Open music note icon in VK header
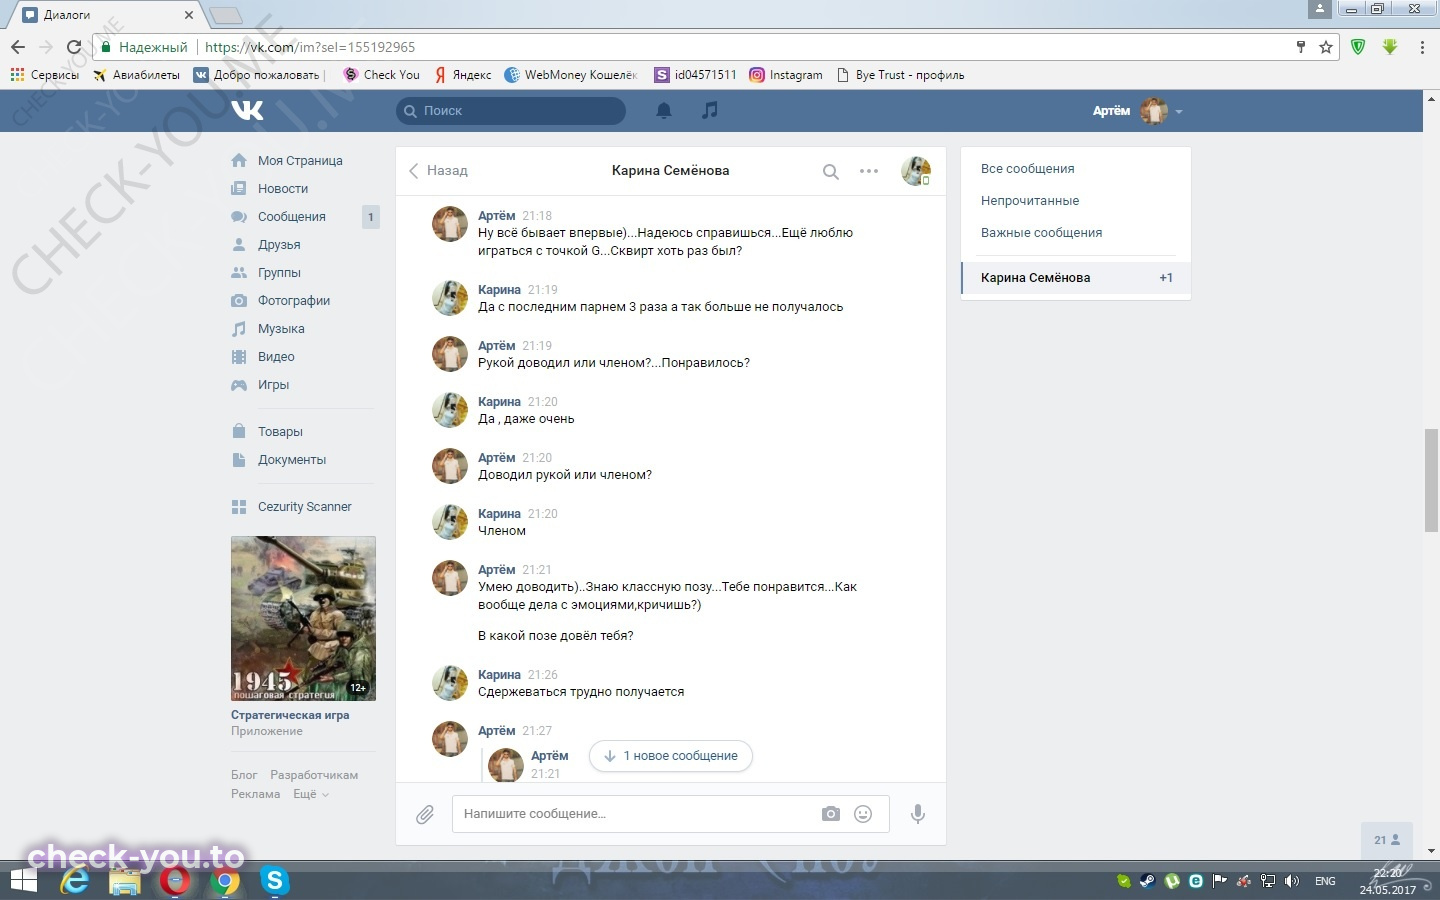Image resolution: width=1440 pixels, height=900 pixels. pyautogui.click(x=710, y=110)
